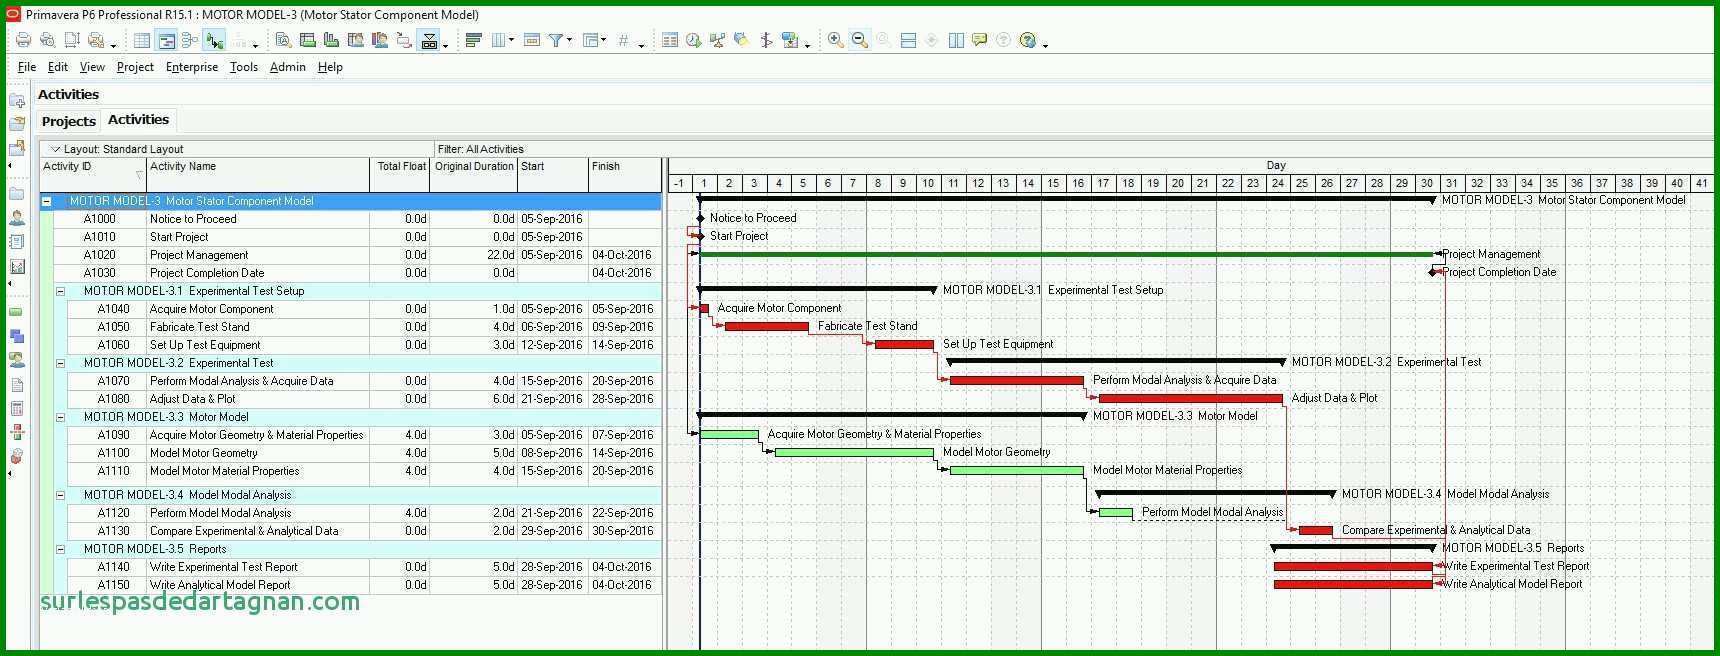1720x656 pixels.
Task: Select the A1020 Project Management row
Action: point(357,255)
